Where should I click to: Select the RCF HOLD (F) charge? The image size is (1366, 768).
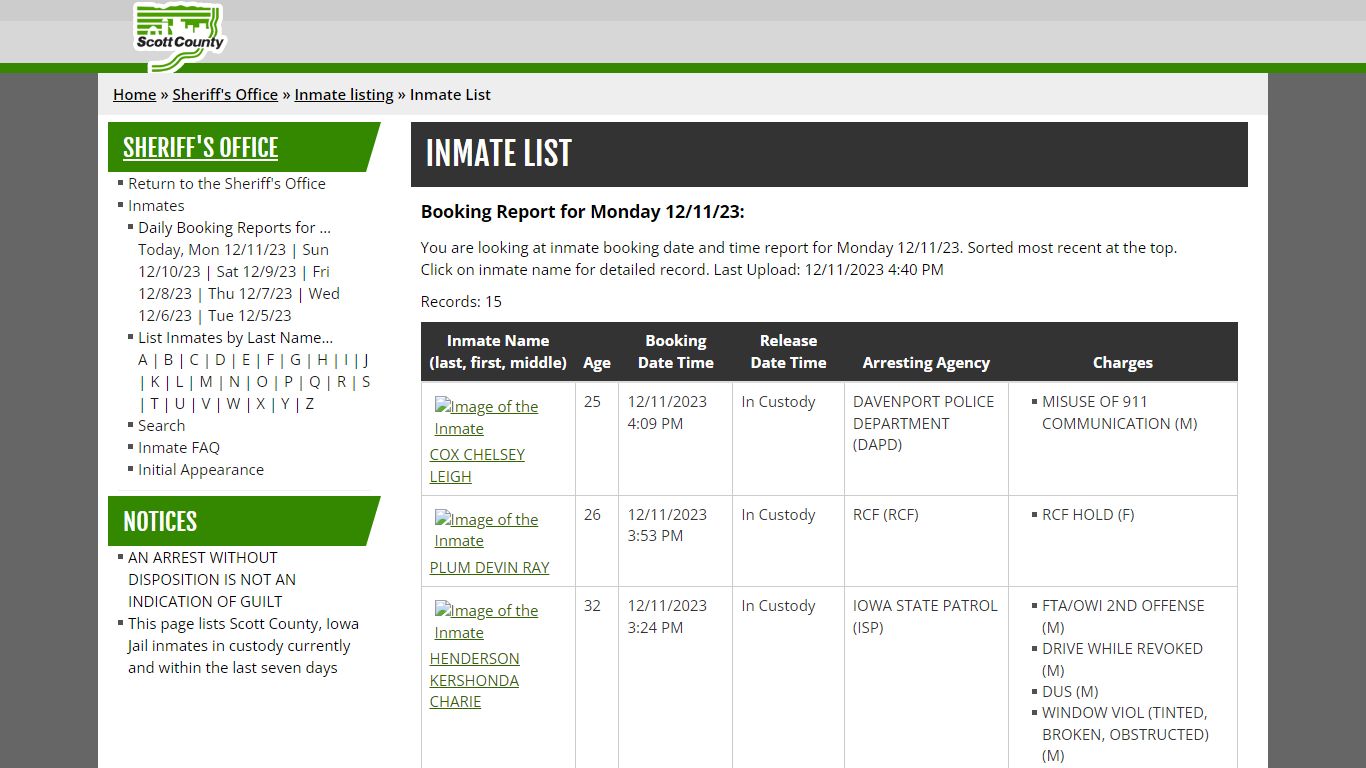(x=1088, y=514)
